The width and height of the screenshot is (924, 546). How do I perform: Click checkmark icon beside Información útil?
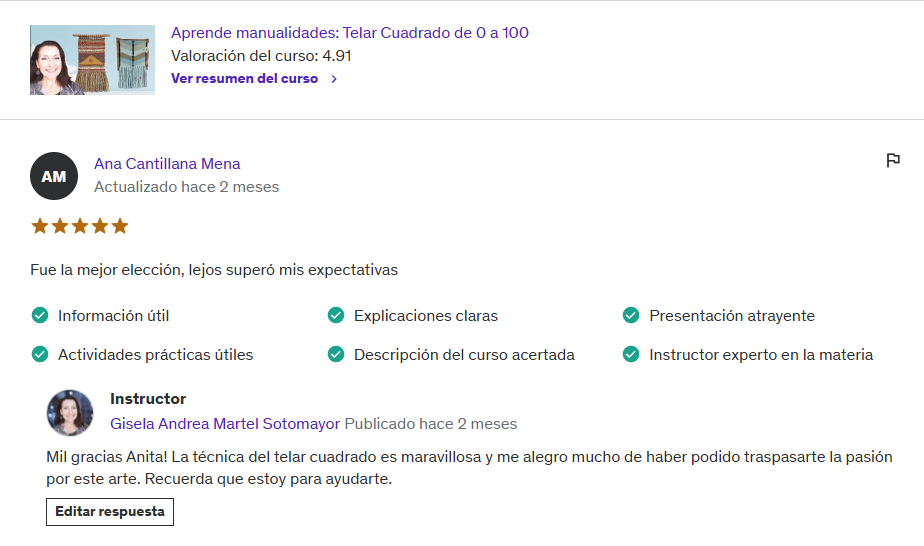(40, 316)
